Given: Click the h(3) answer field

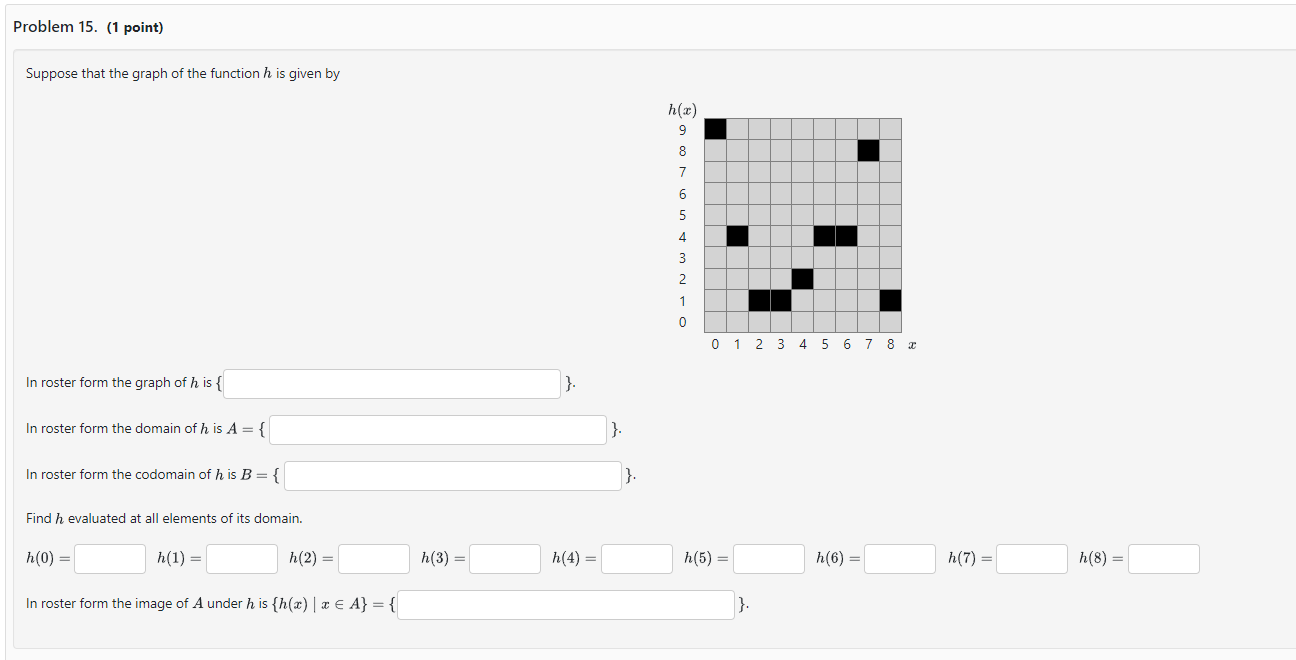Looking at the screenshot, I should coord(505,558).
